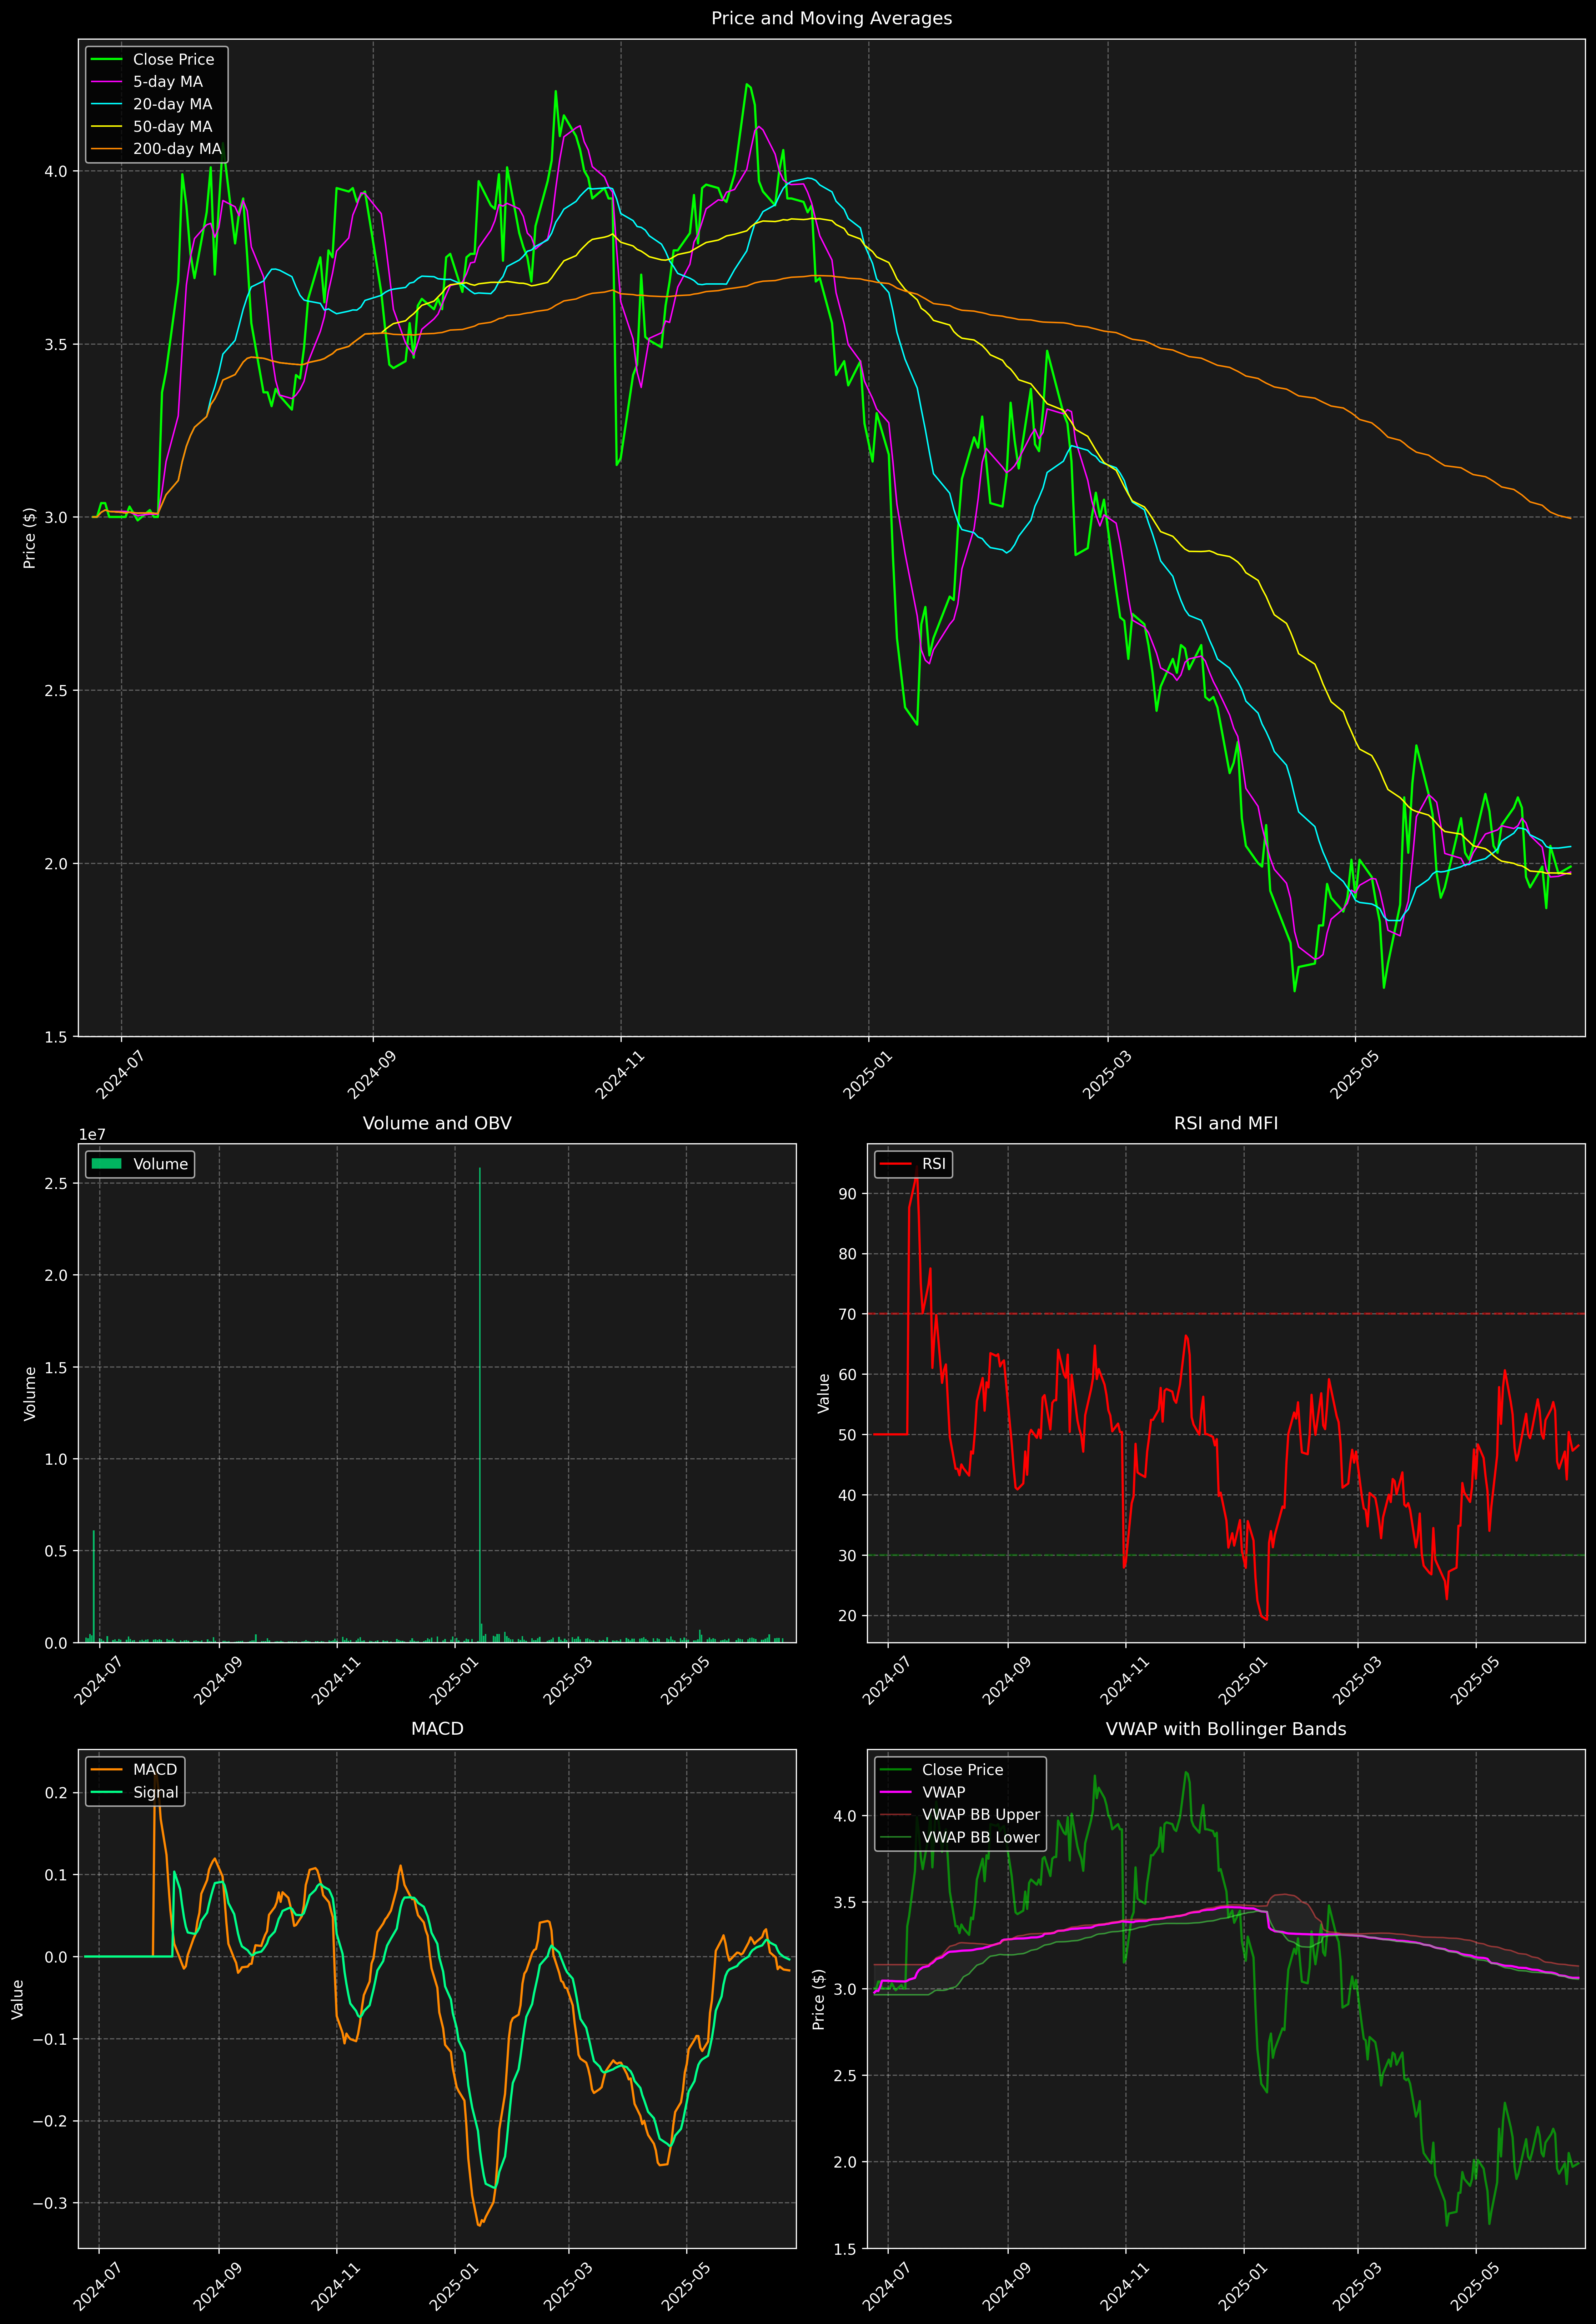This screenshot has height=2324, width=1596.
Task: Click the '200-day MA' legend entry
Action: coord(177,149)
